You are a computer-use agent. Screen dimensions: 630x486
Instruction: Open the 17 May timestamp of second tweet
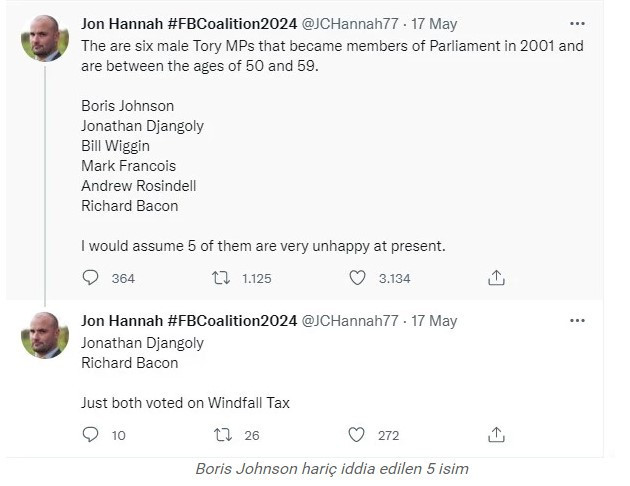point(436,321)
